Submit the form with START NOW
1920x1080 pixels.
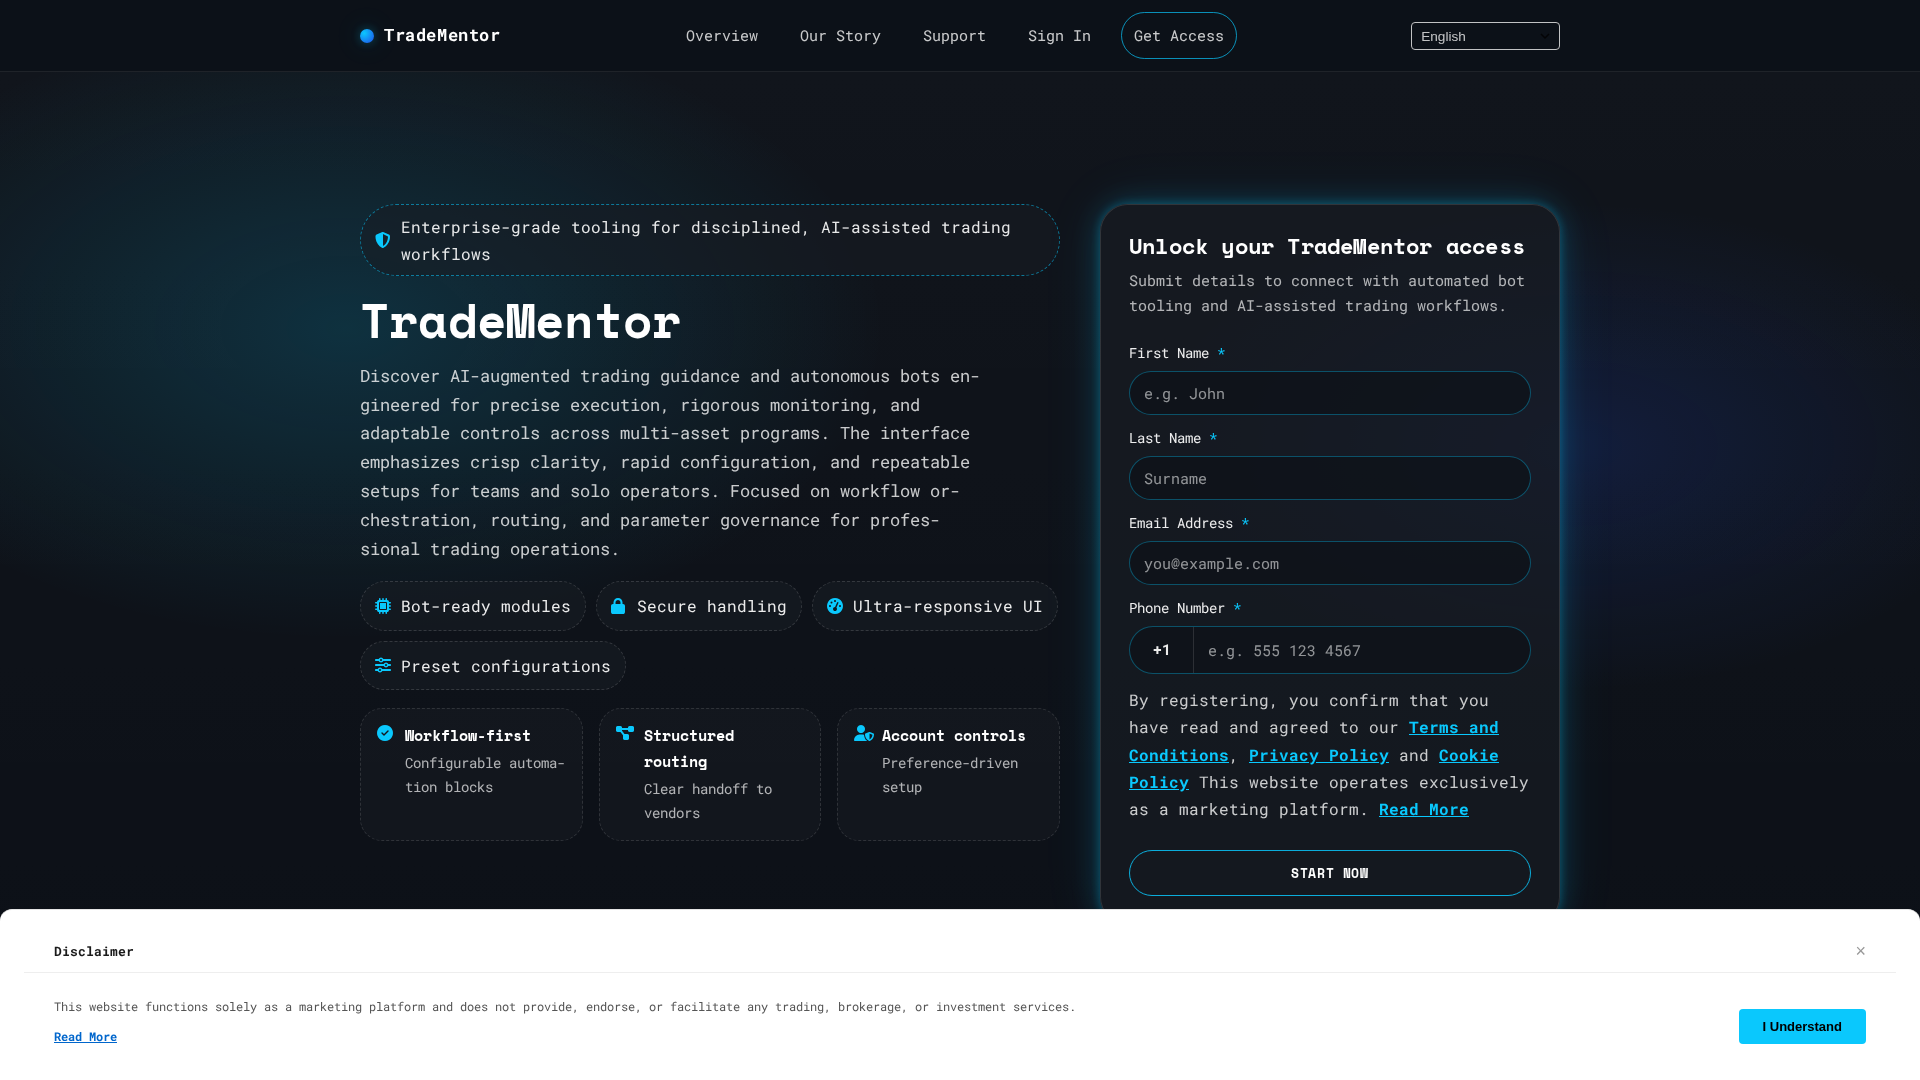(x=1330, y=873)
